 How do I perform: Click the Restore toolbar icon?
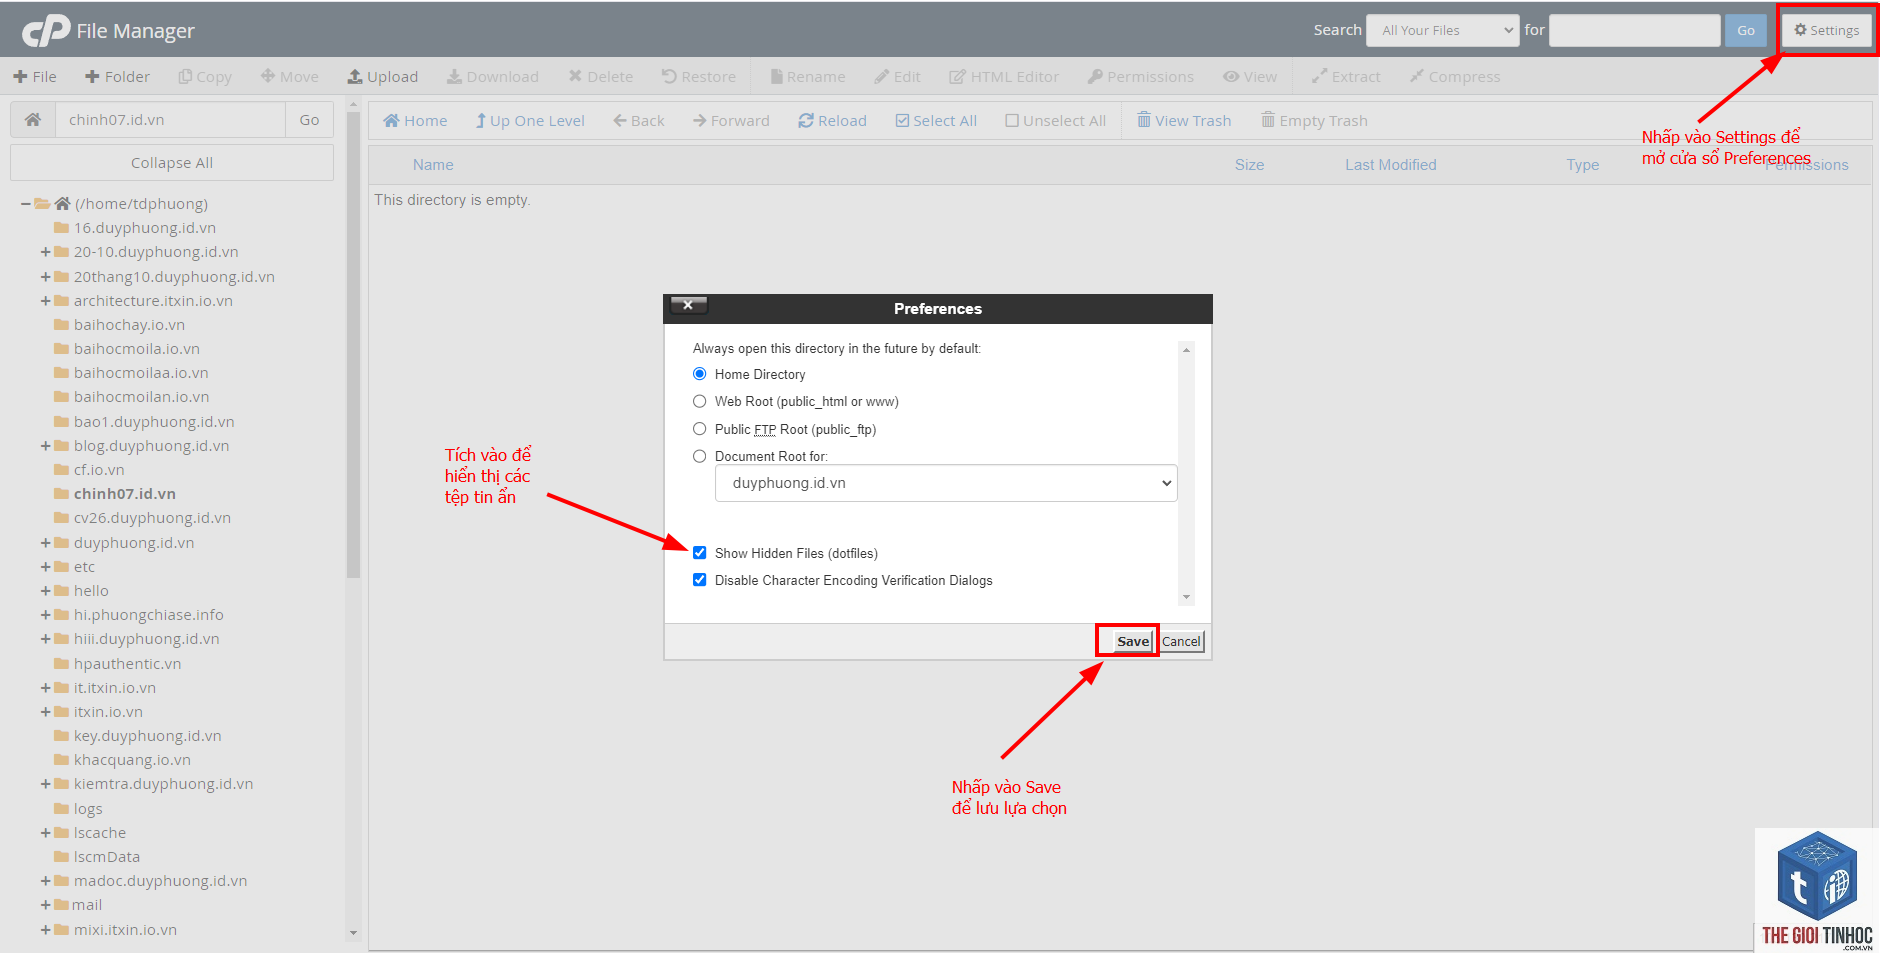(669, 76)
